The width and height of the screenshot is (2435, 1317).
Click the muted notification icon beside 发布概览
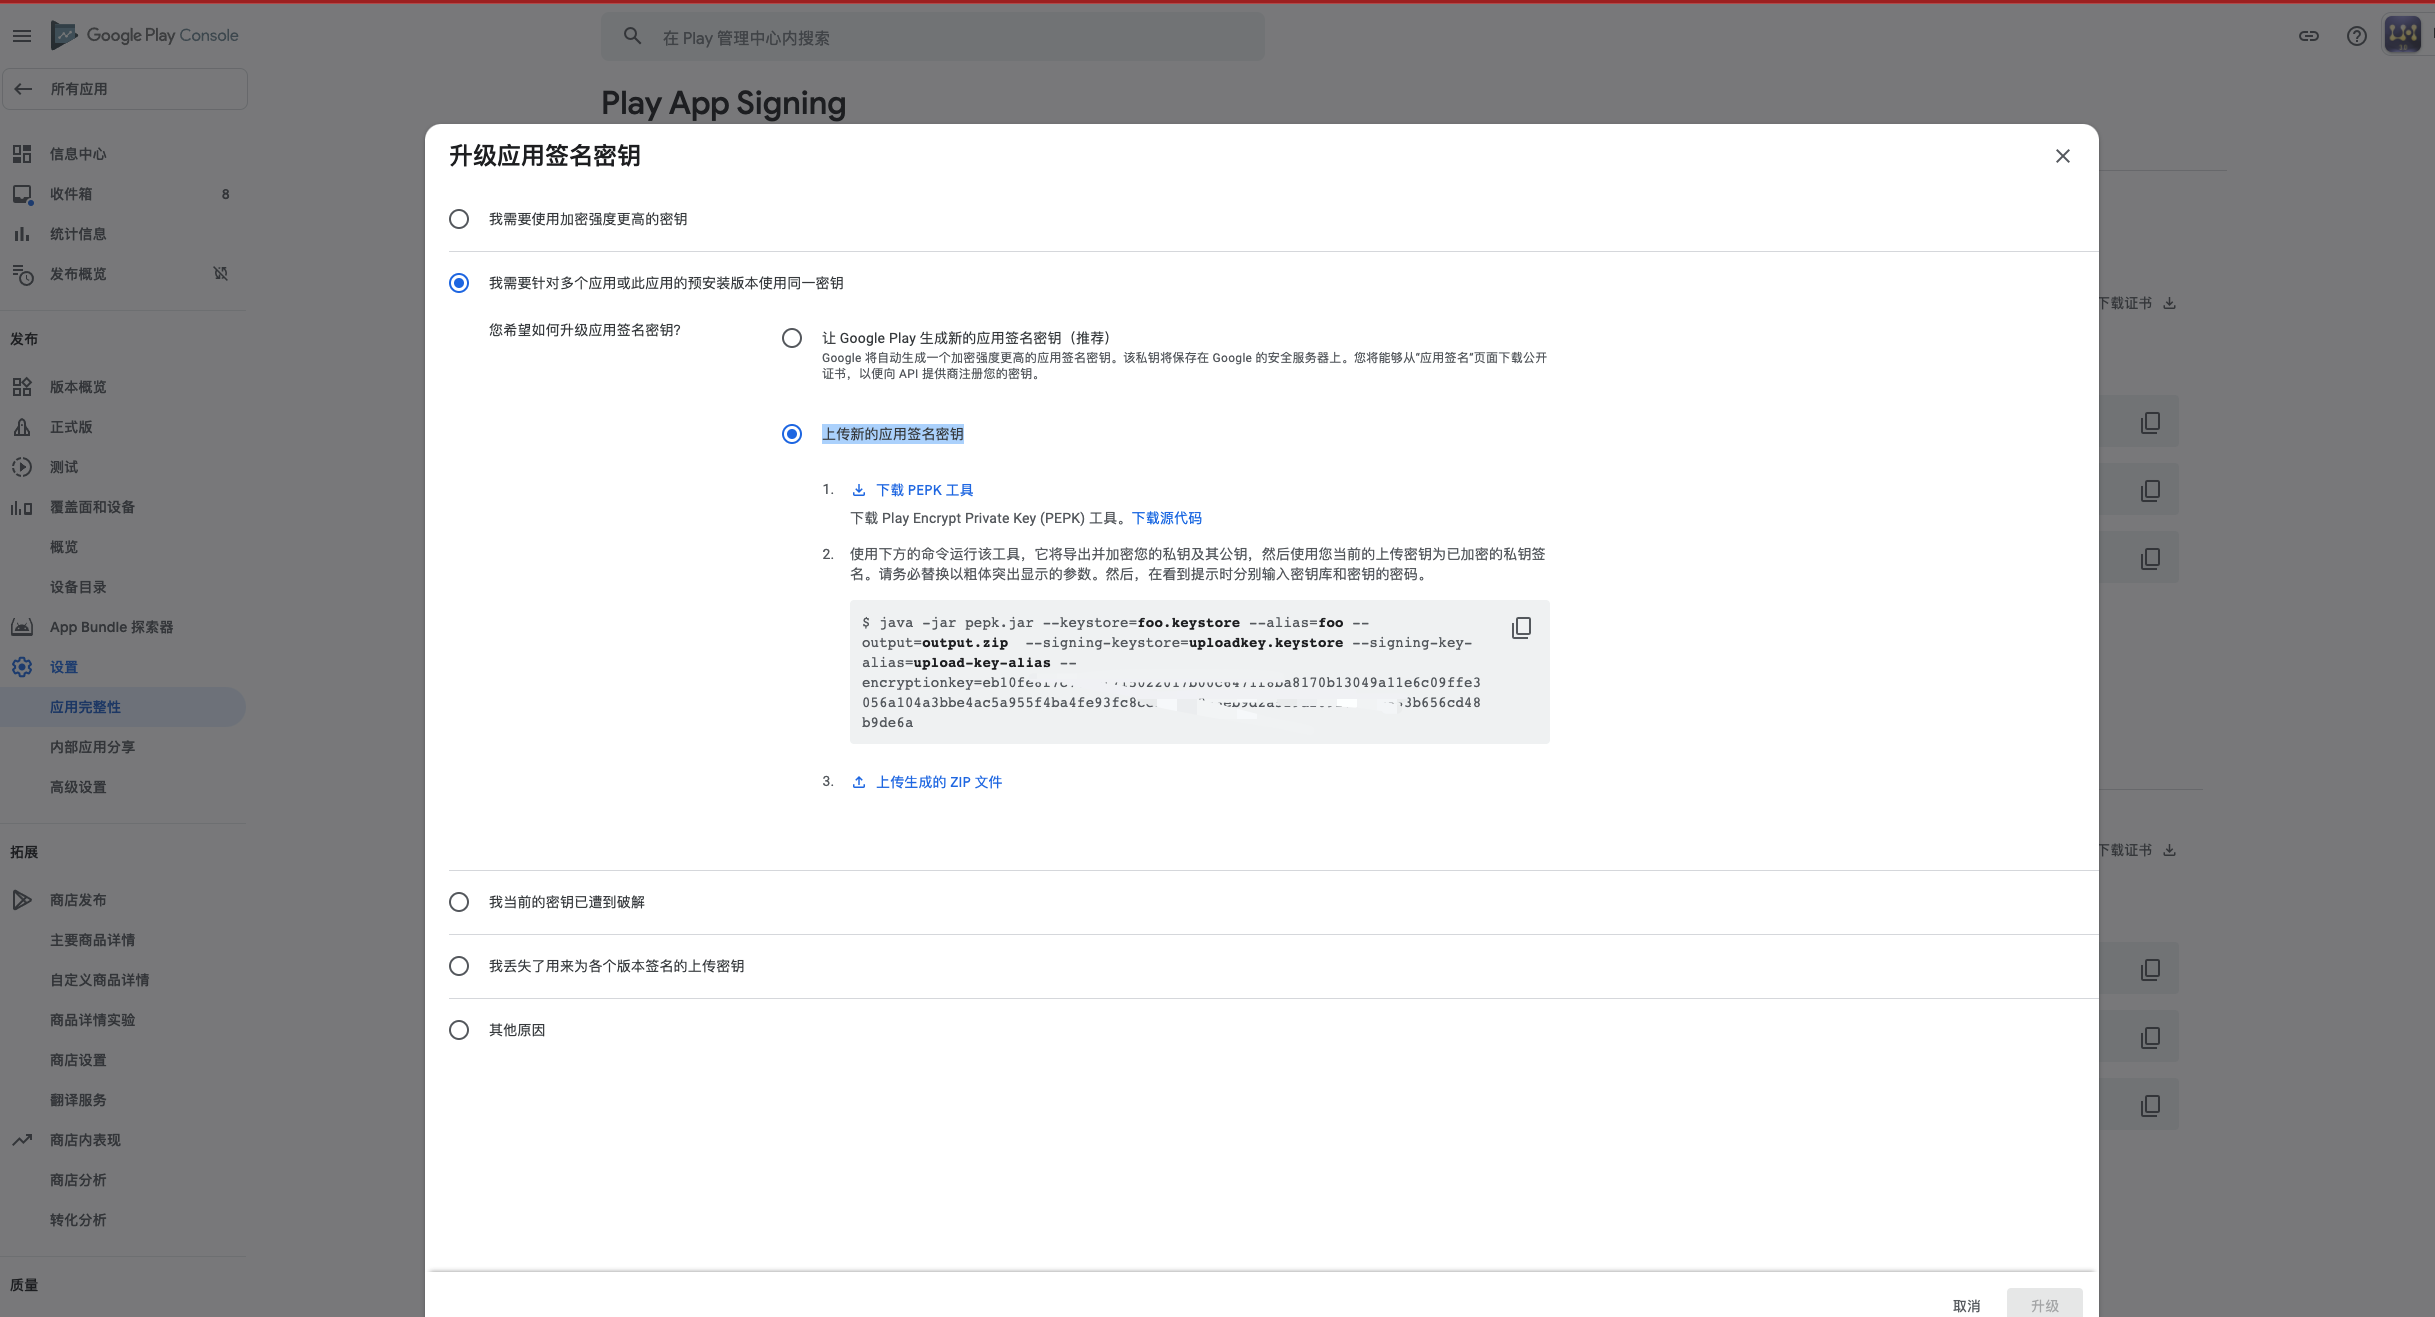[x=221, y=274]
